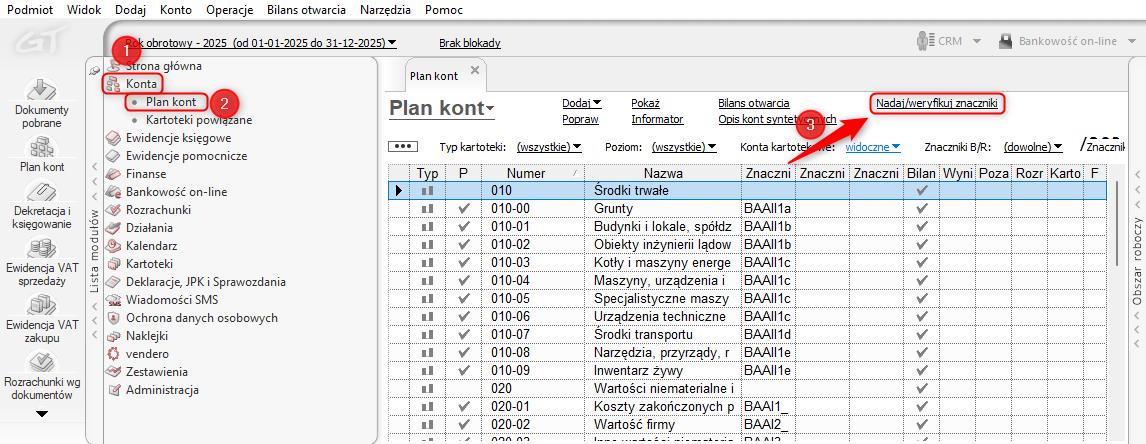
Task: Open Dekretacja i księgowanie icon
Action: (41, 194)
